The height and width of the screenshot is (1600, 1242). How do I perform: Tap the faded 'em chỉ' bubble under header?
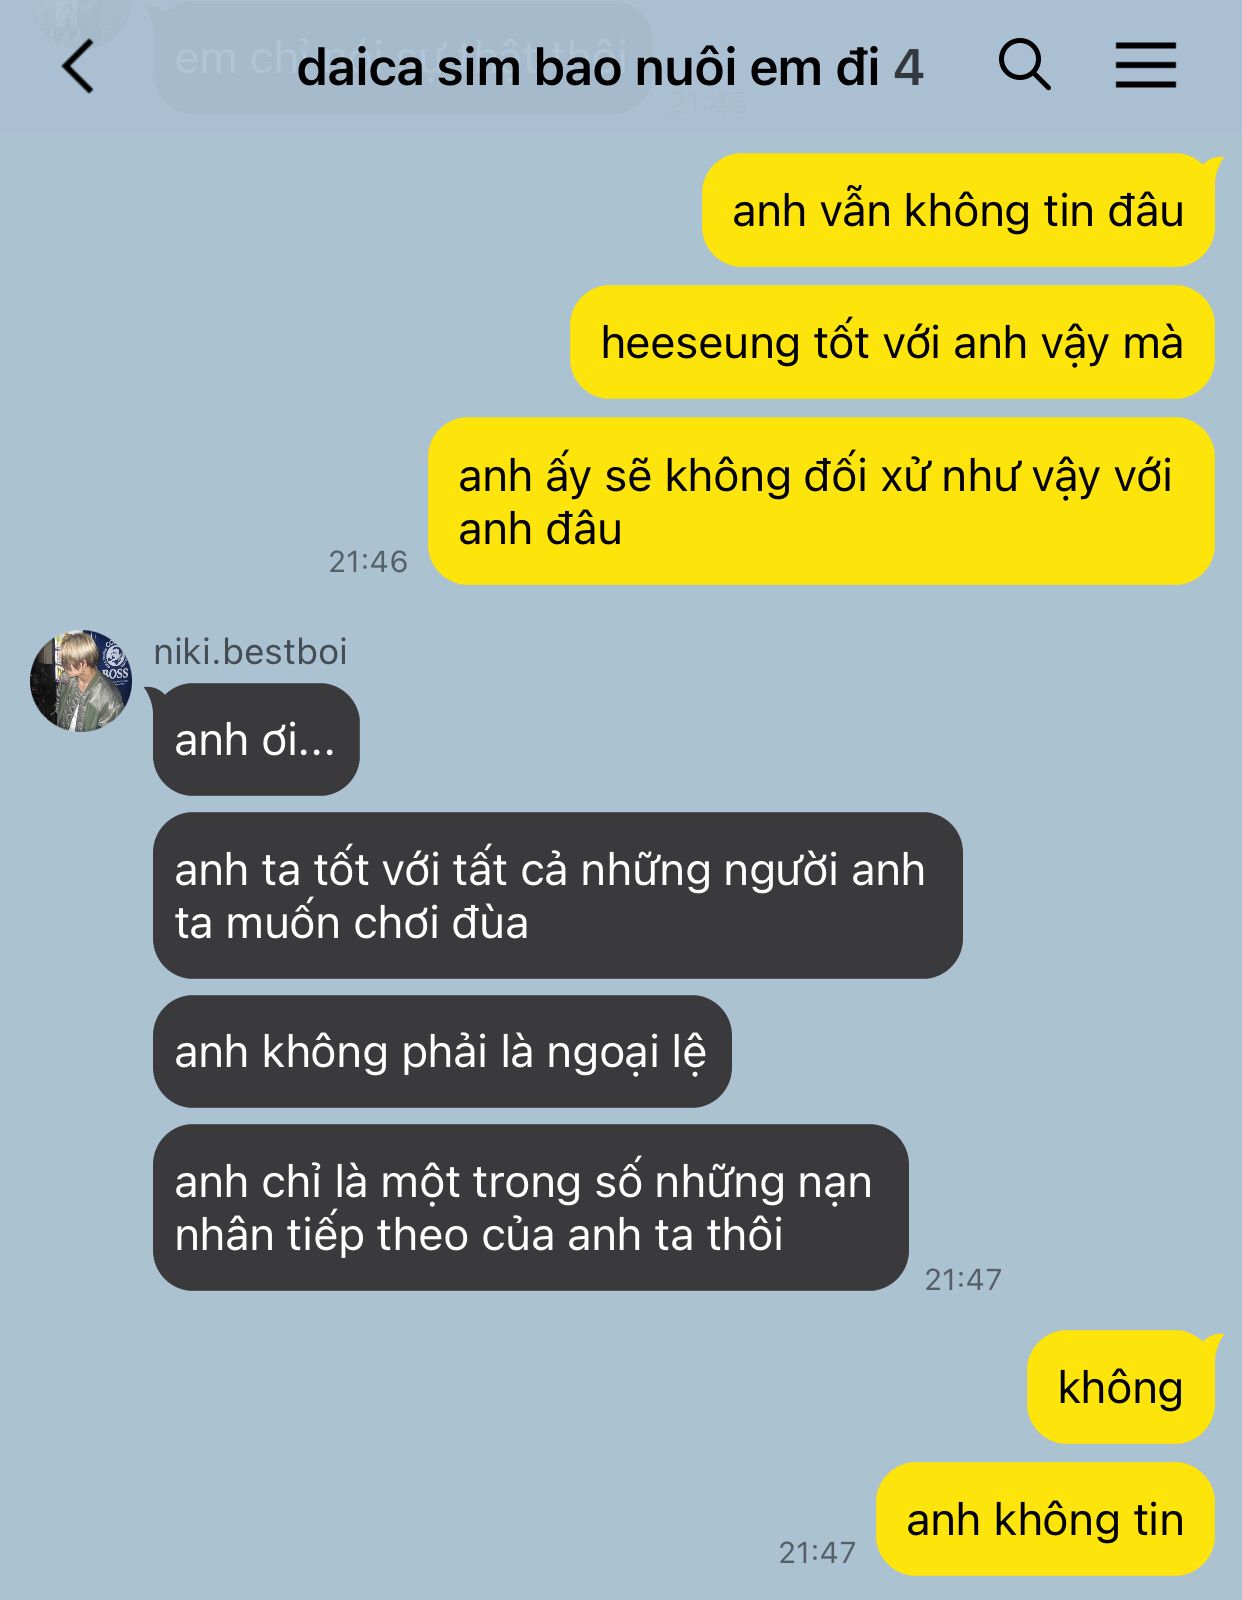[402, 58]
